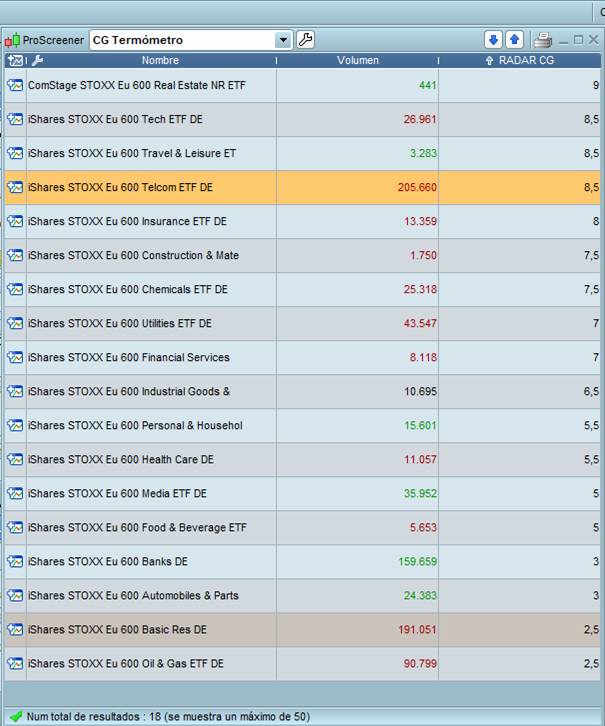Select iShares Food & Beverage ETF name

click(137, 527)
